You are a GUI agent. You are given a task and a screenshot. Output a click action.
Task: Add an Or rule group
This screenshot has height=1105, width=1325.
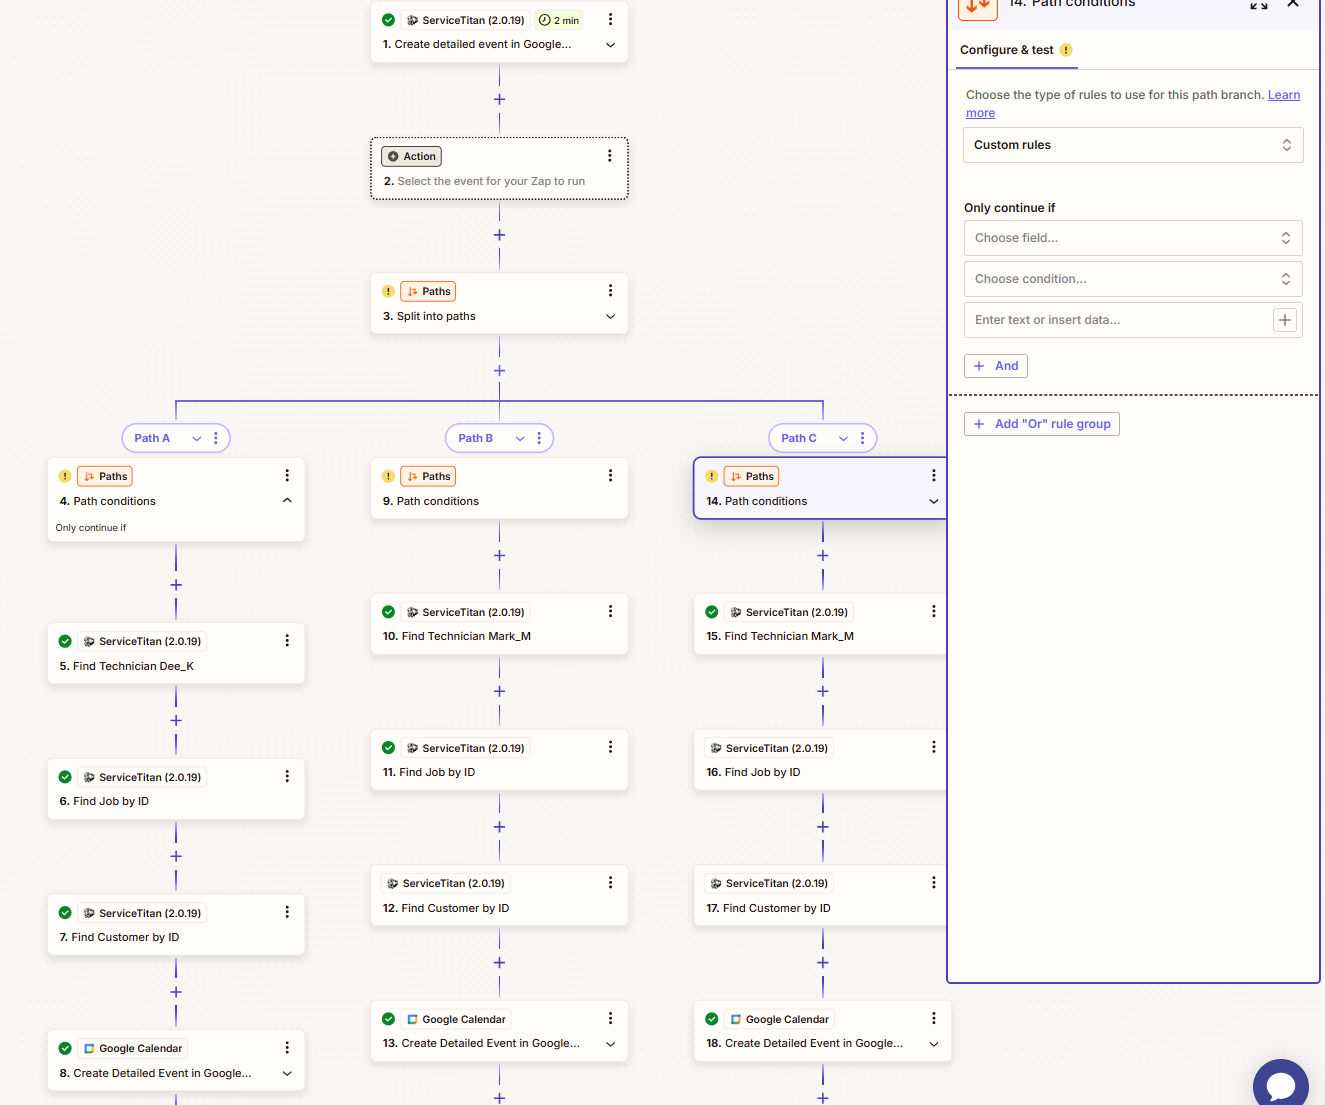(1042, 424)
